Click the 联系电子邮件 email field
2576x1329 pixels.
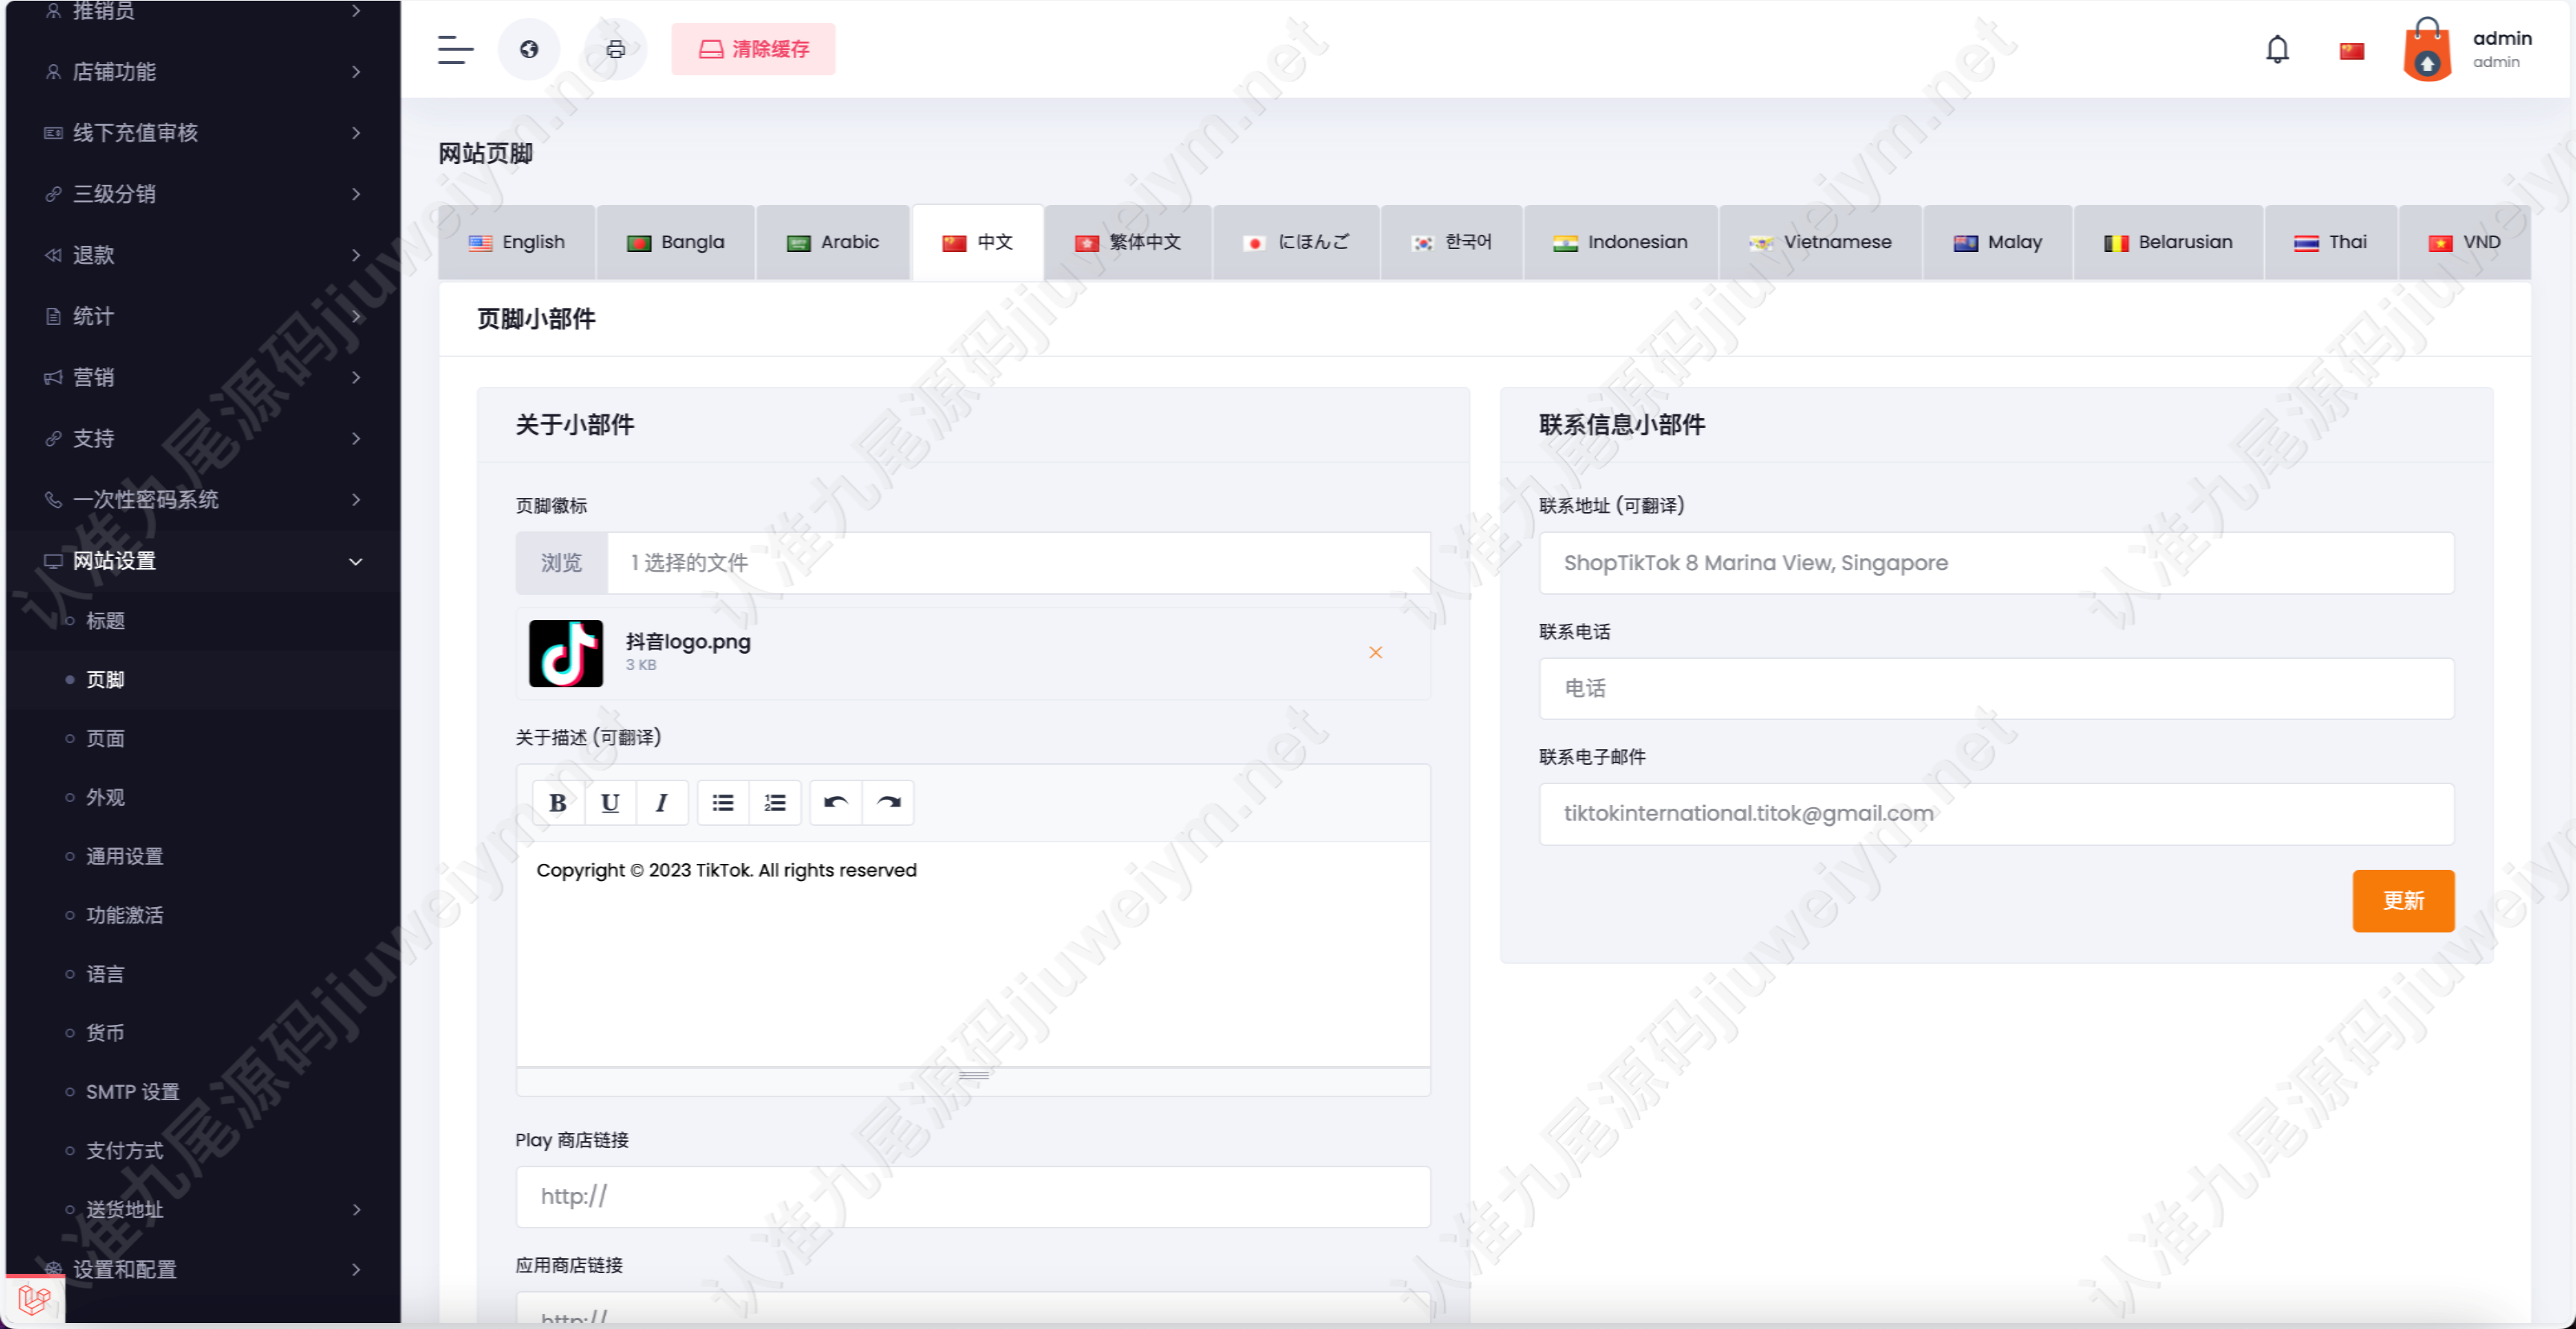[1996, 814]
